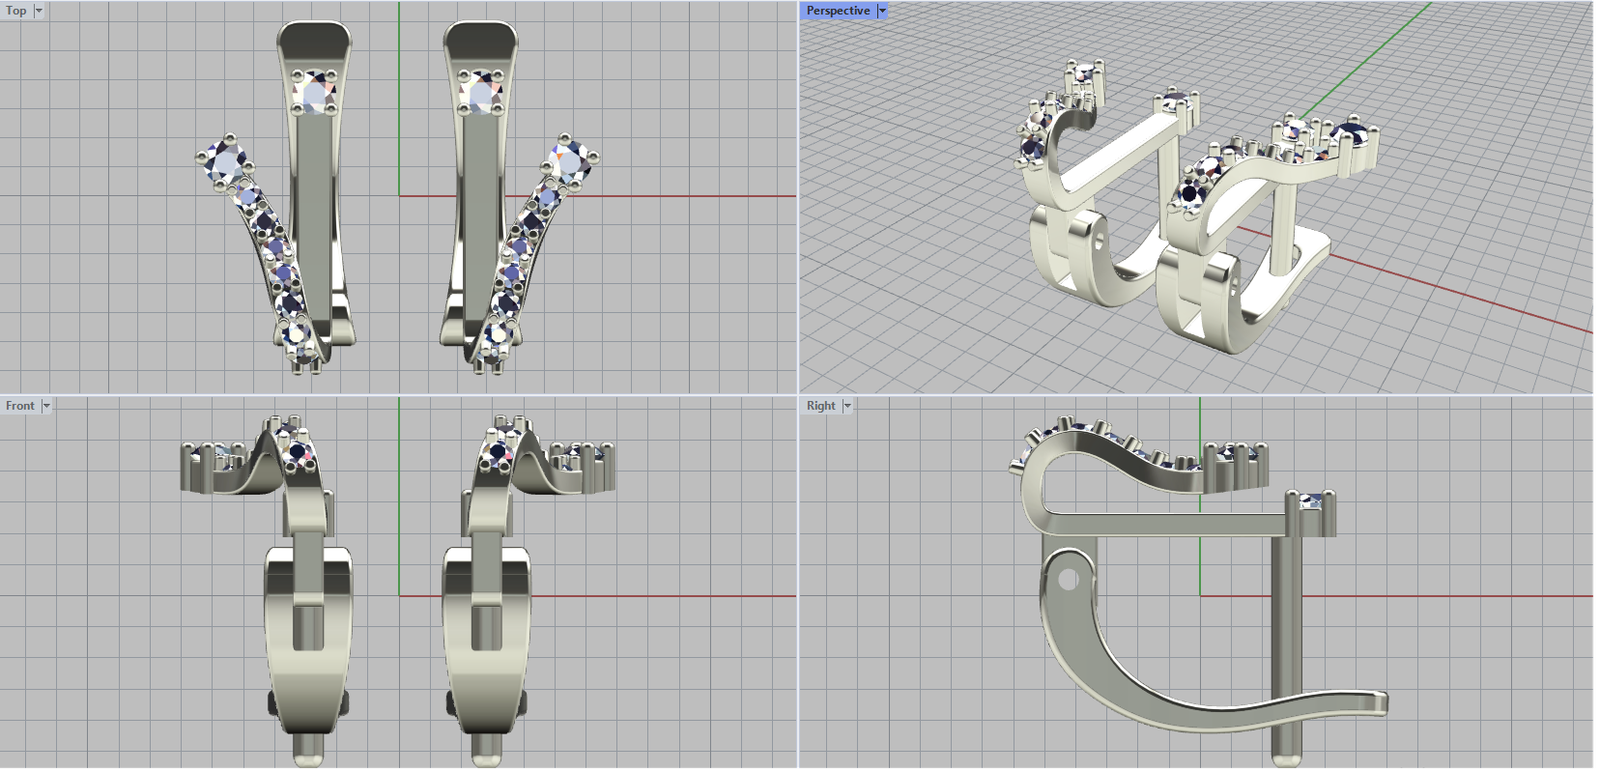The image size is (1600, 772).
Task: Select the curved lever-back wire in Right view
Action: tap(1150, 690)
